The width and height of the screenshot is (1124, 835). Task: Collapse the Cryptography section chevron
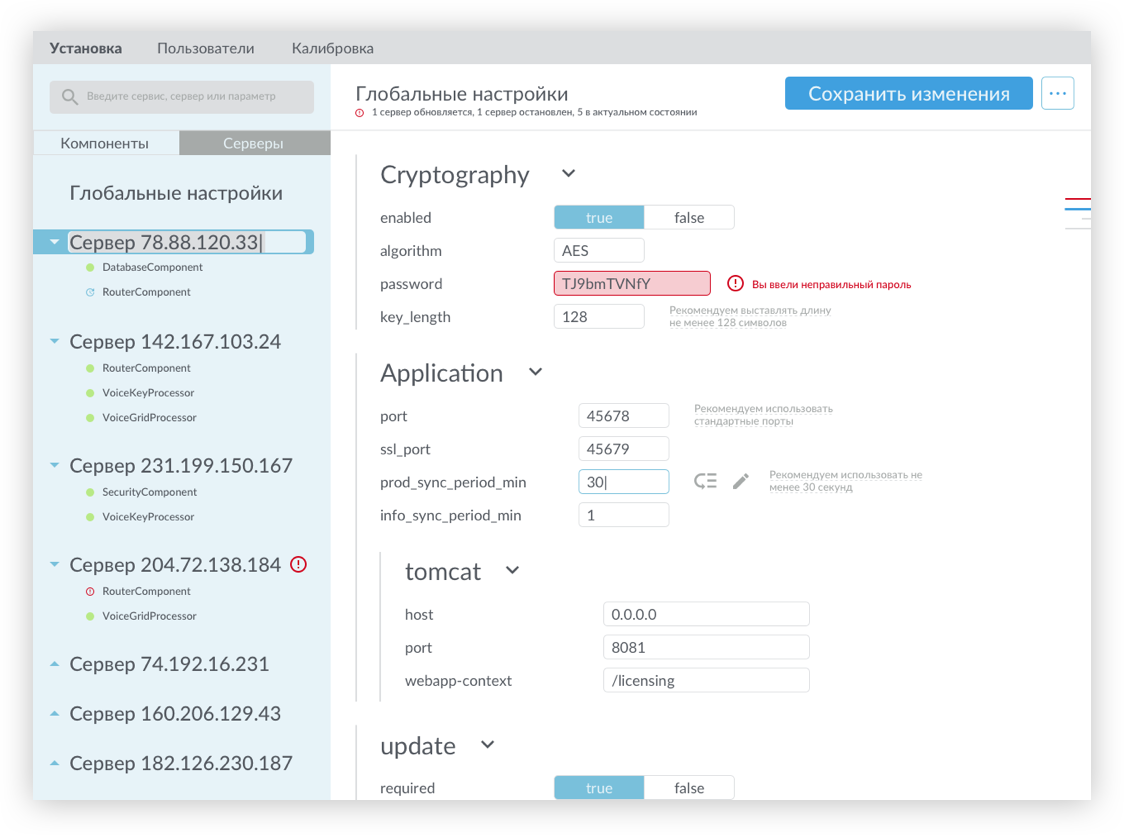coord(568,173)
